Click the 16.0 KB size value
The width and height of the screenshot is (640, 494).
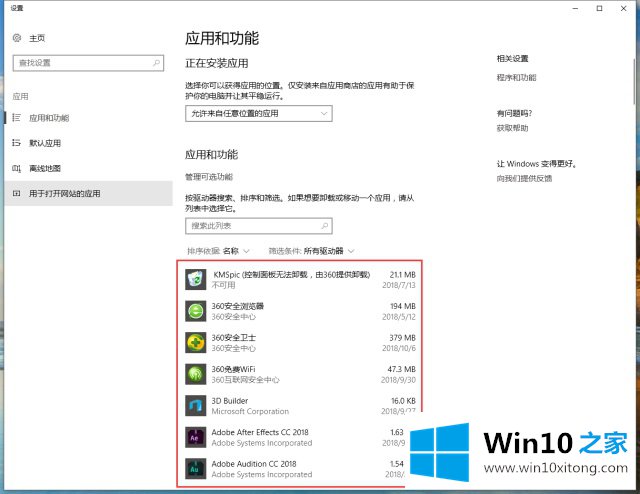(403, 401)
